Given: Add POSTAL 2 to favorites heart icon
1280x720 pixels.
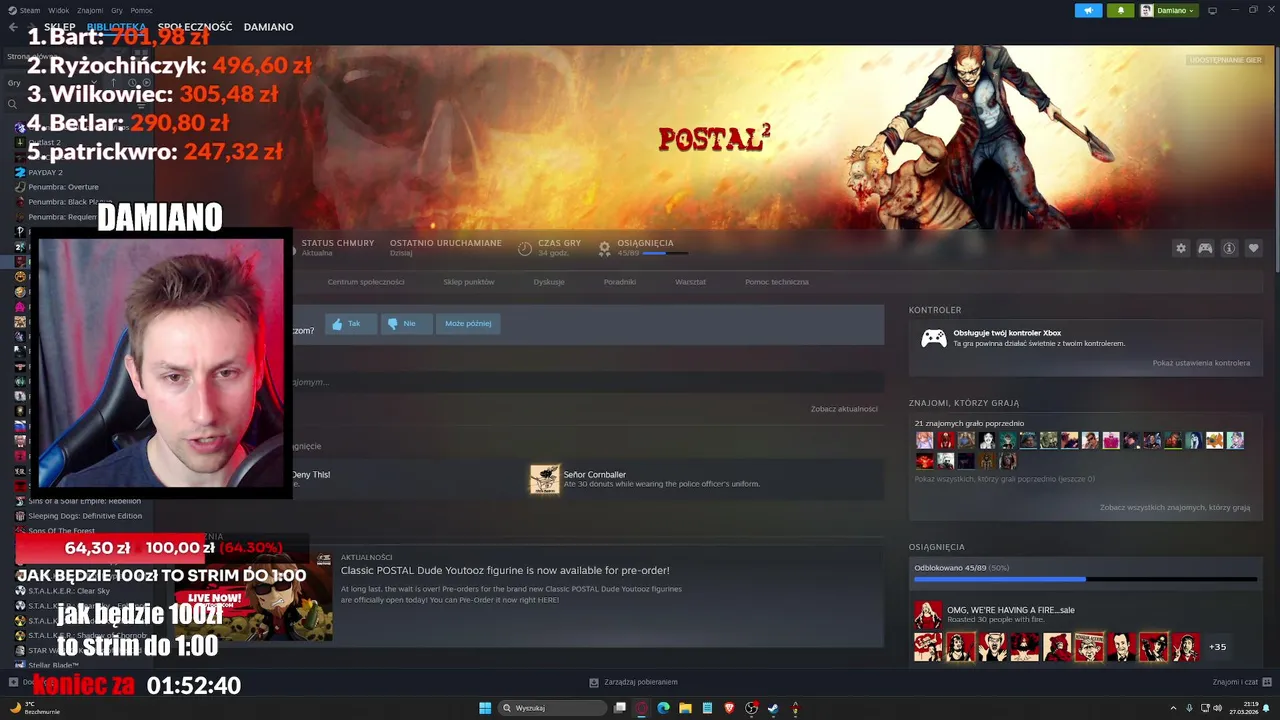Looking at the screenshot, I should pyautogui.click(x=1253, y=248).
